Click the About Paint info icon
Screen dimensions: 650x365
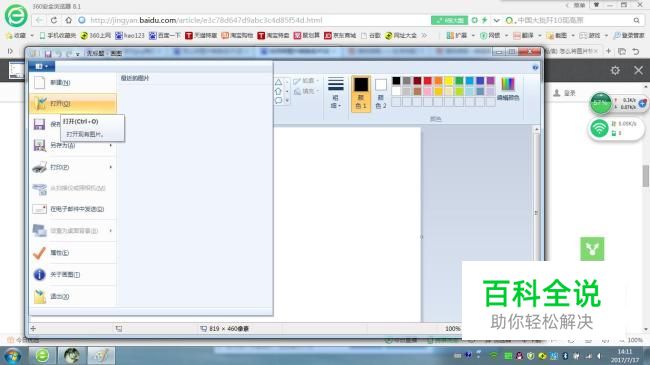(x=39, y=274)
